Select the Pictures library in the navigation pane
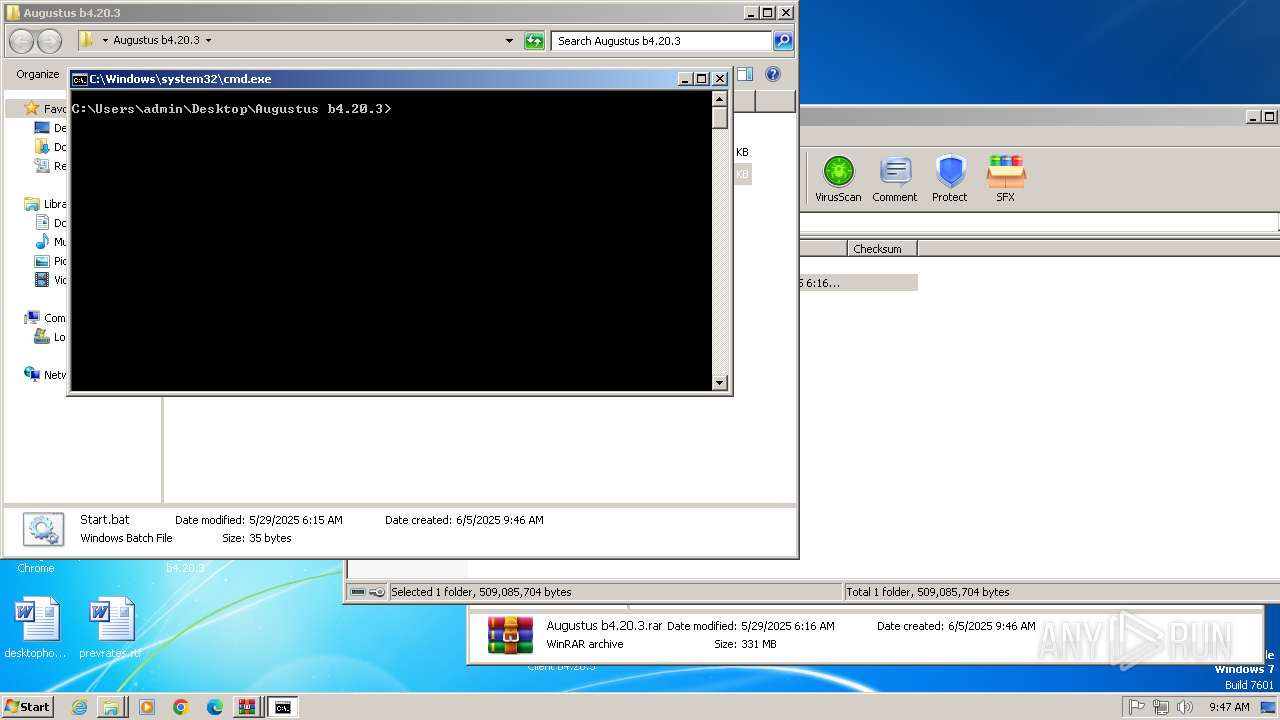 tap(50, 261)
